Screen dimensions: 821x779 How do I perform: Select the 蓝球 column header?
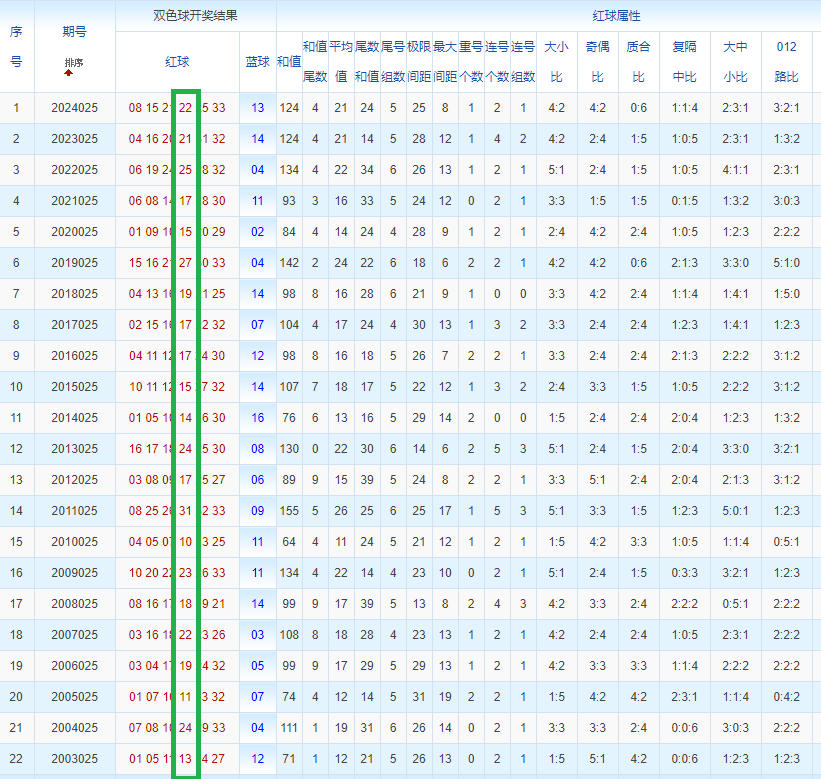(257, 61)
